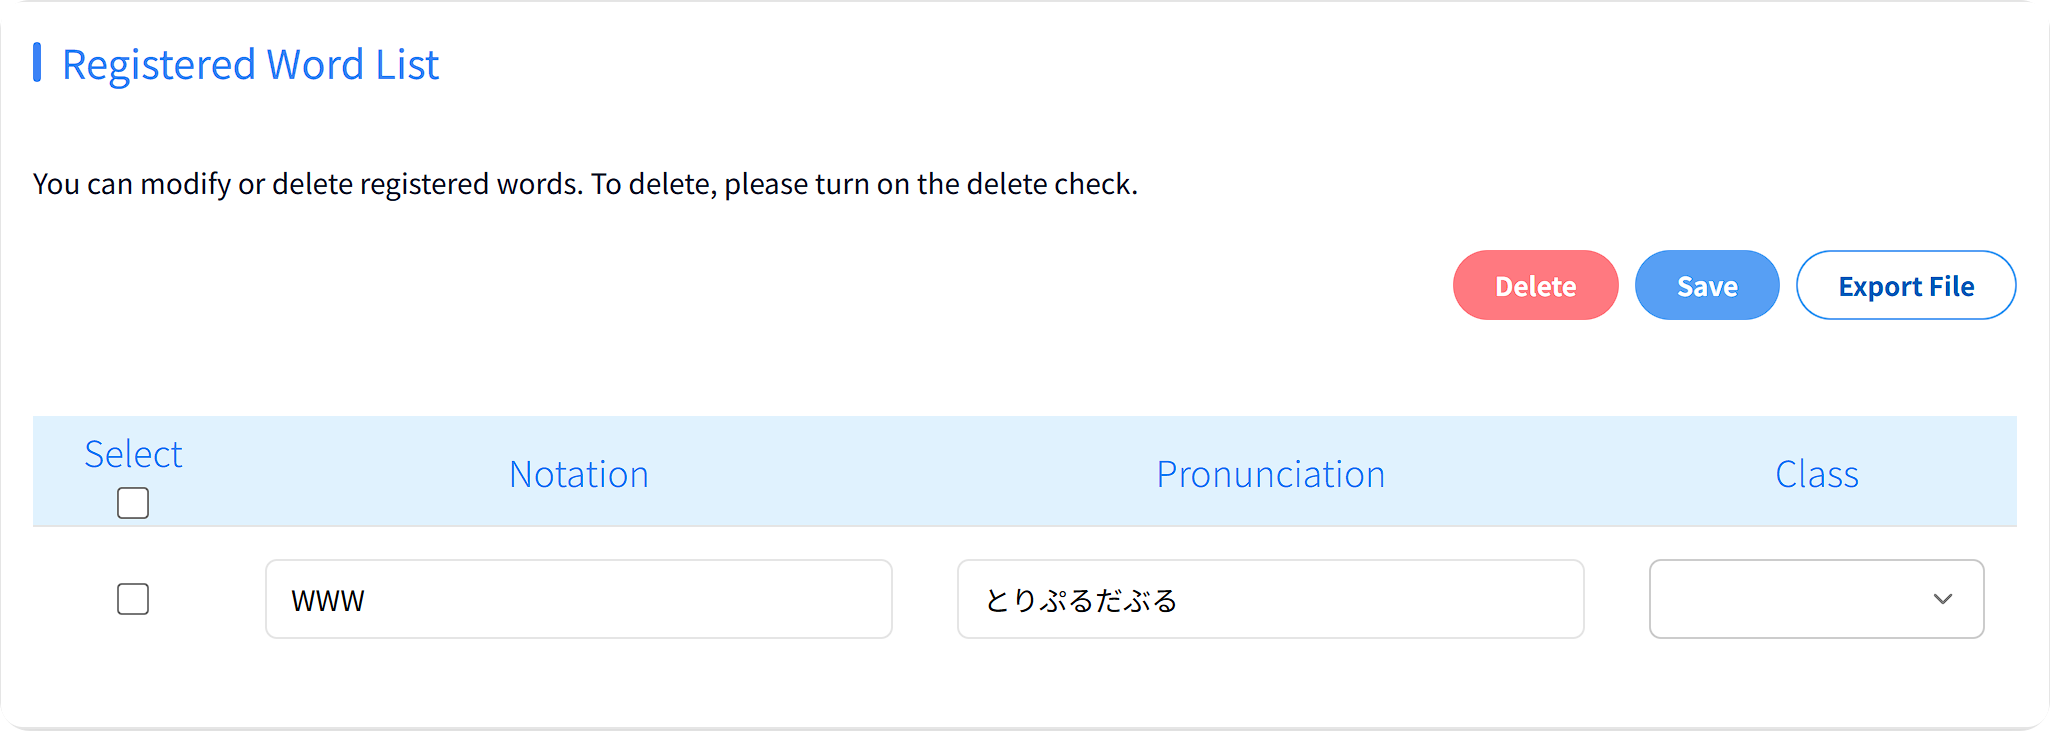Check the box for the WWW row
The width and height of the screenshot is (2050, 731).
click(133, 599)
